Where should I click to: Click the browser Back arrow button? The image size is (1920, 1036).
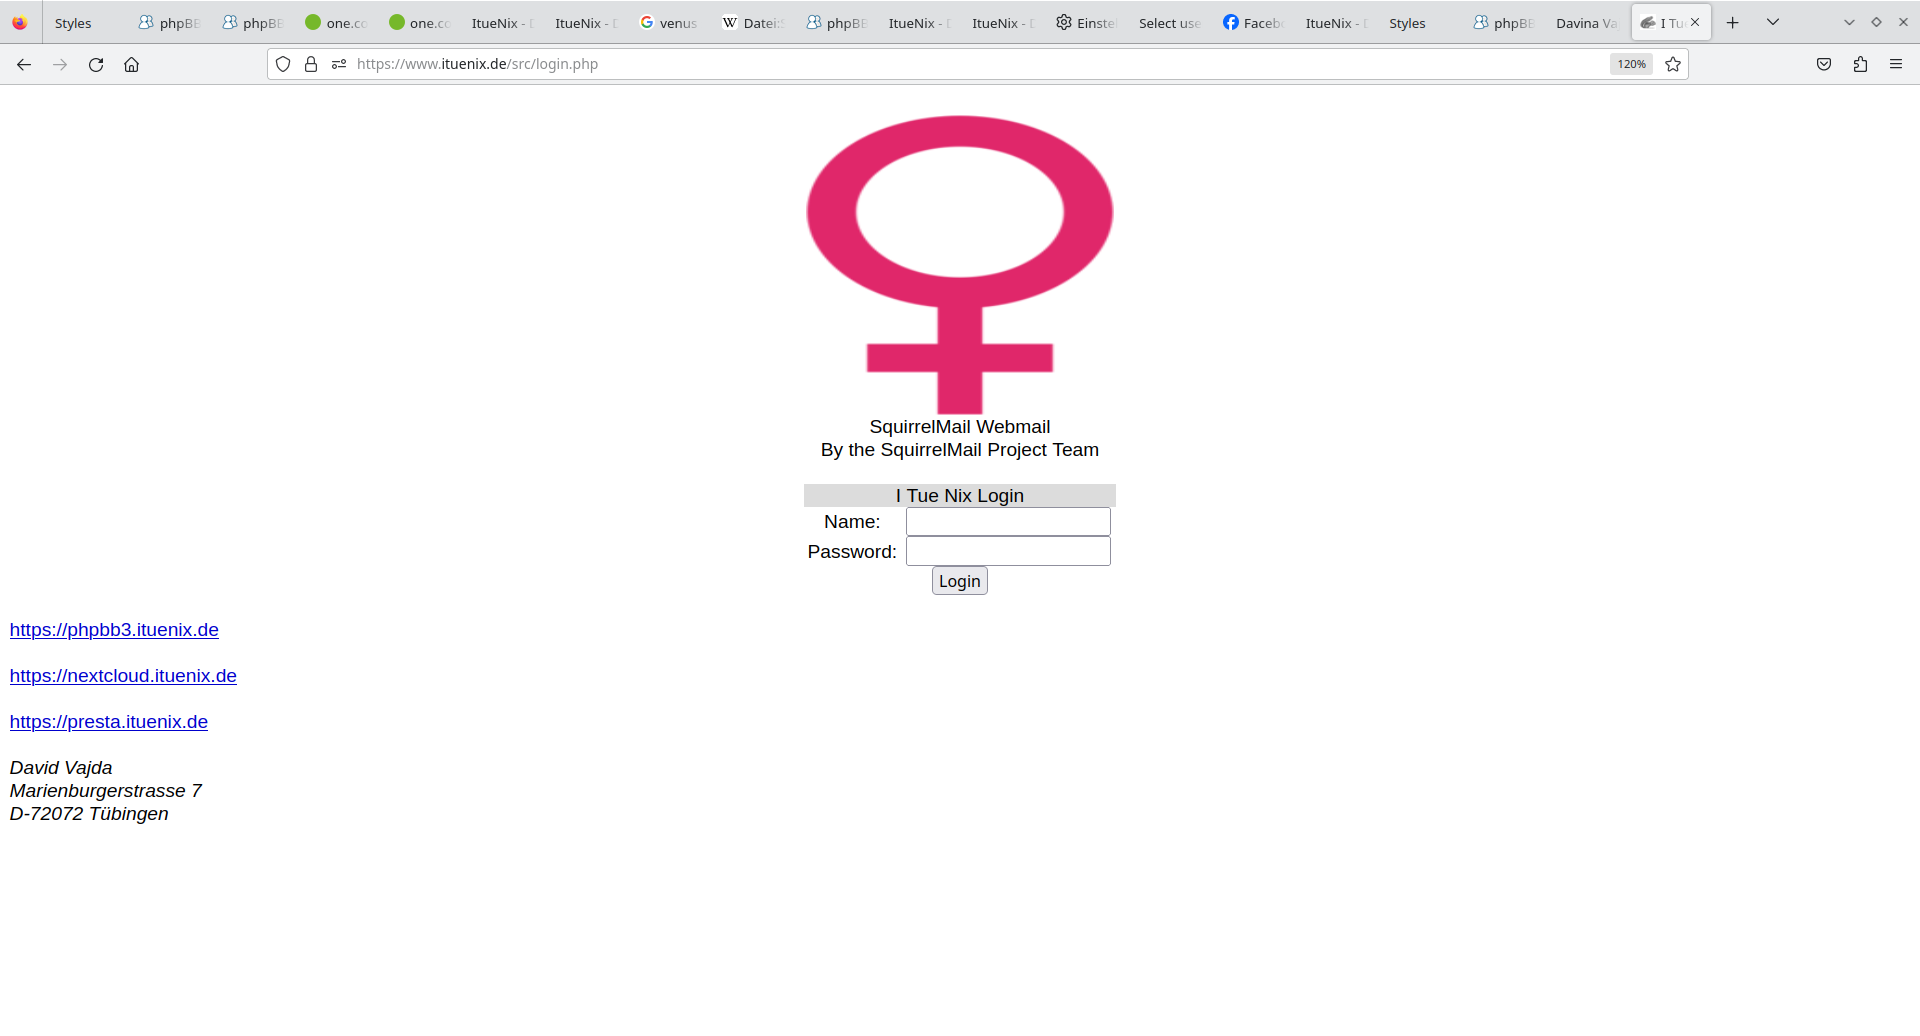24,64
